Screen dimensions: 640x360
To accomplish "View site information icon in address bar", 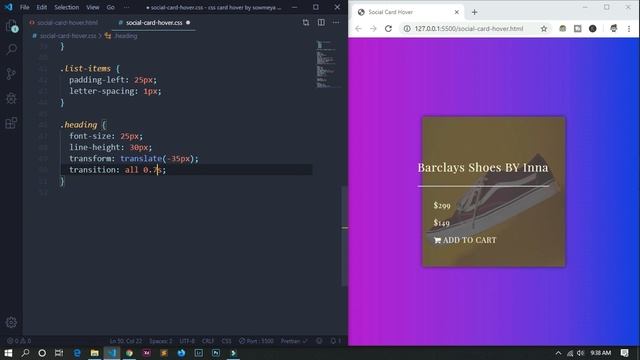I will 407,29.
